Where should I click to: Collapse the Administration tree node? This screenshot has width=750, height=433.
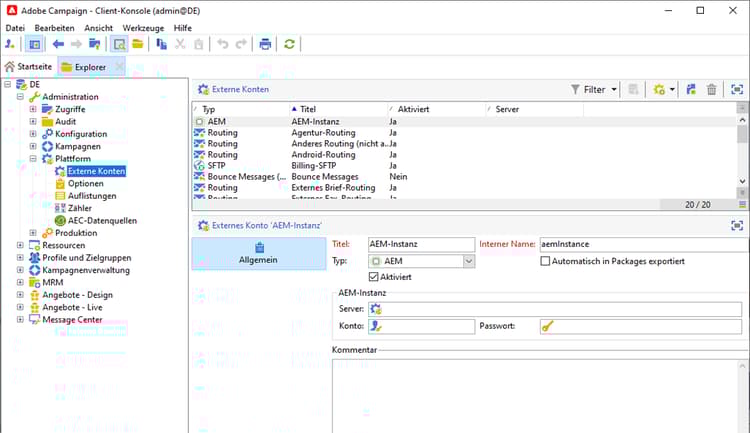click(x=20, y=97)
